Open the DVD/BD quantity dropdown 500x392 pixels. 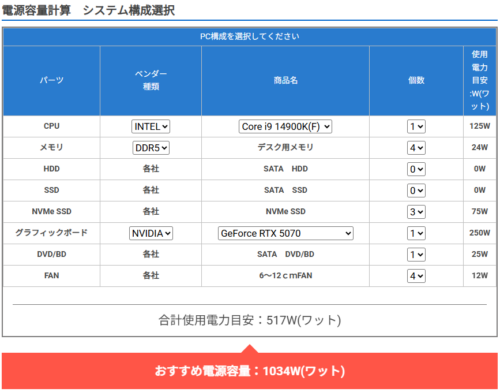[x=416, y=255]
